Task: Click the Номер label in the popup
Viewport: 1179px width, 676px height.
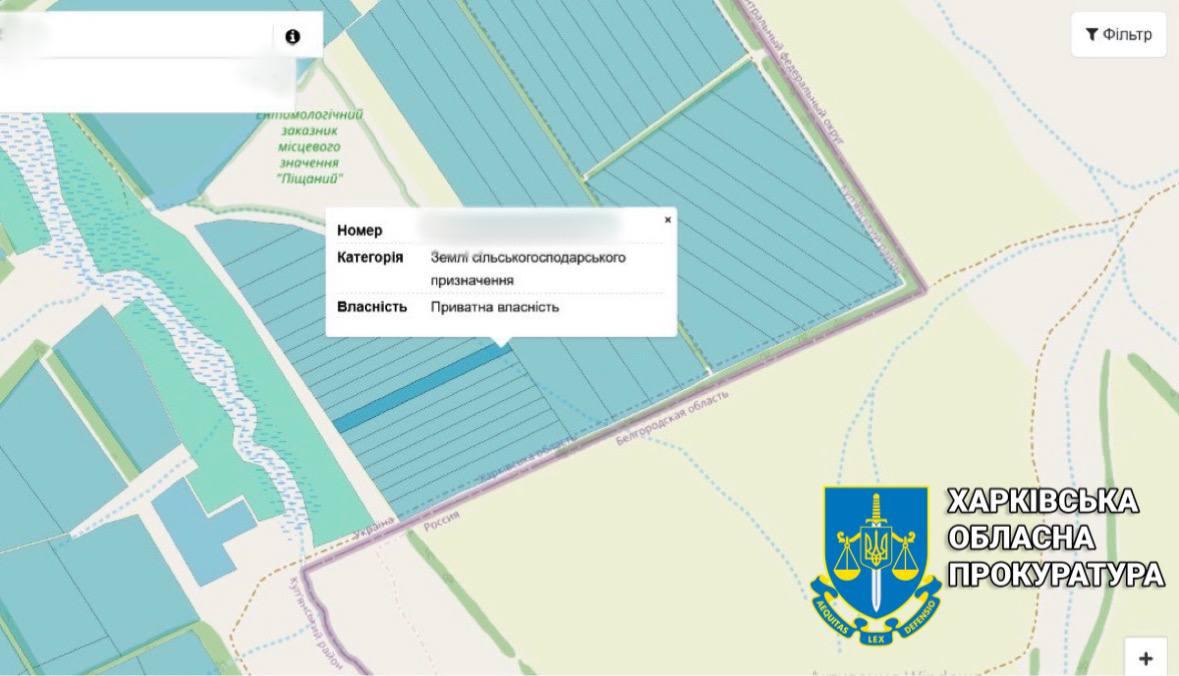Action: (359, 231)
